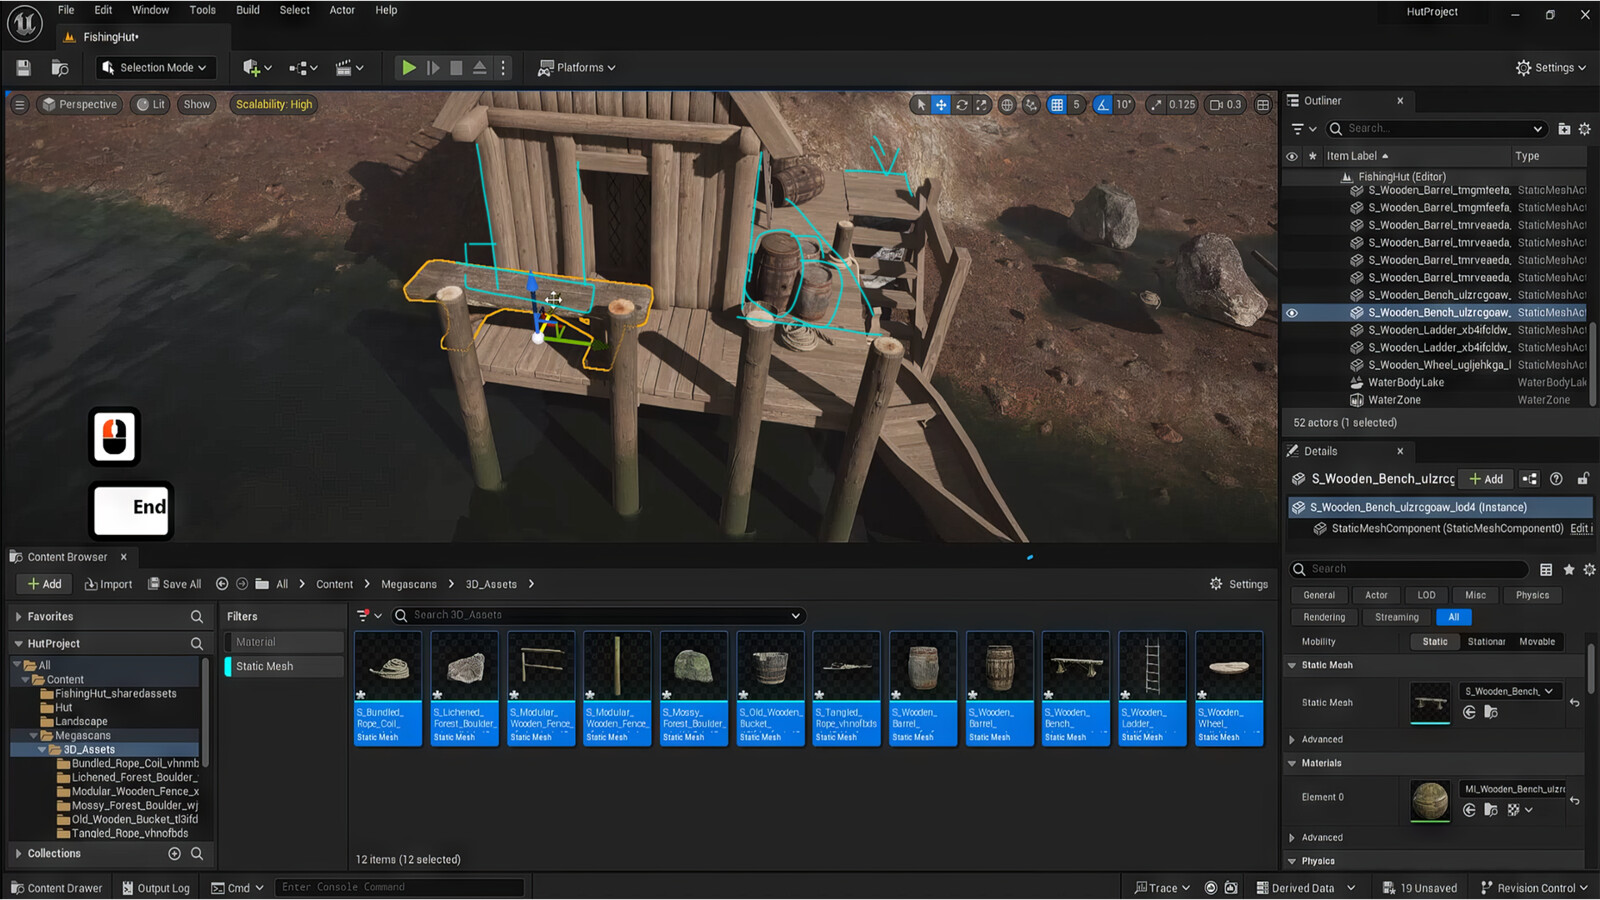1600x900 pixels.
Task: Toggle rotation snapping in viewport toolbar
Action: 1103,104
